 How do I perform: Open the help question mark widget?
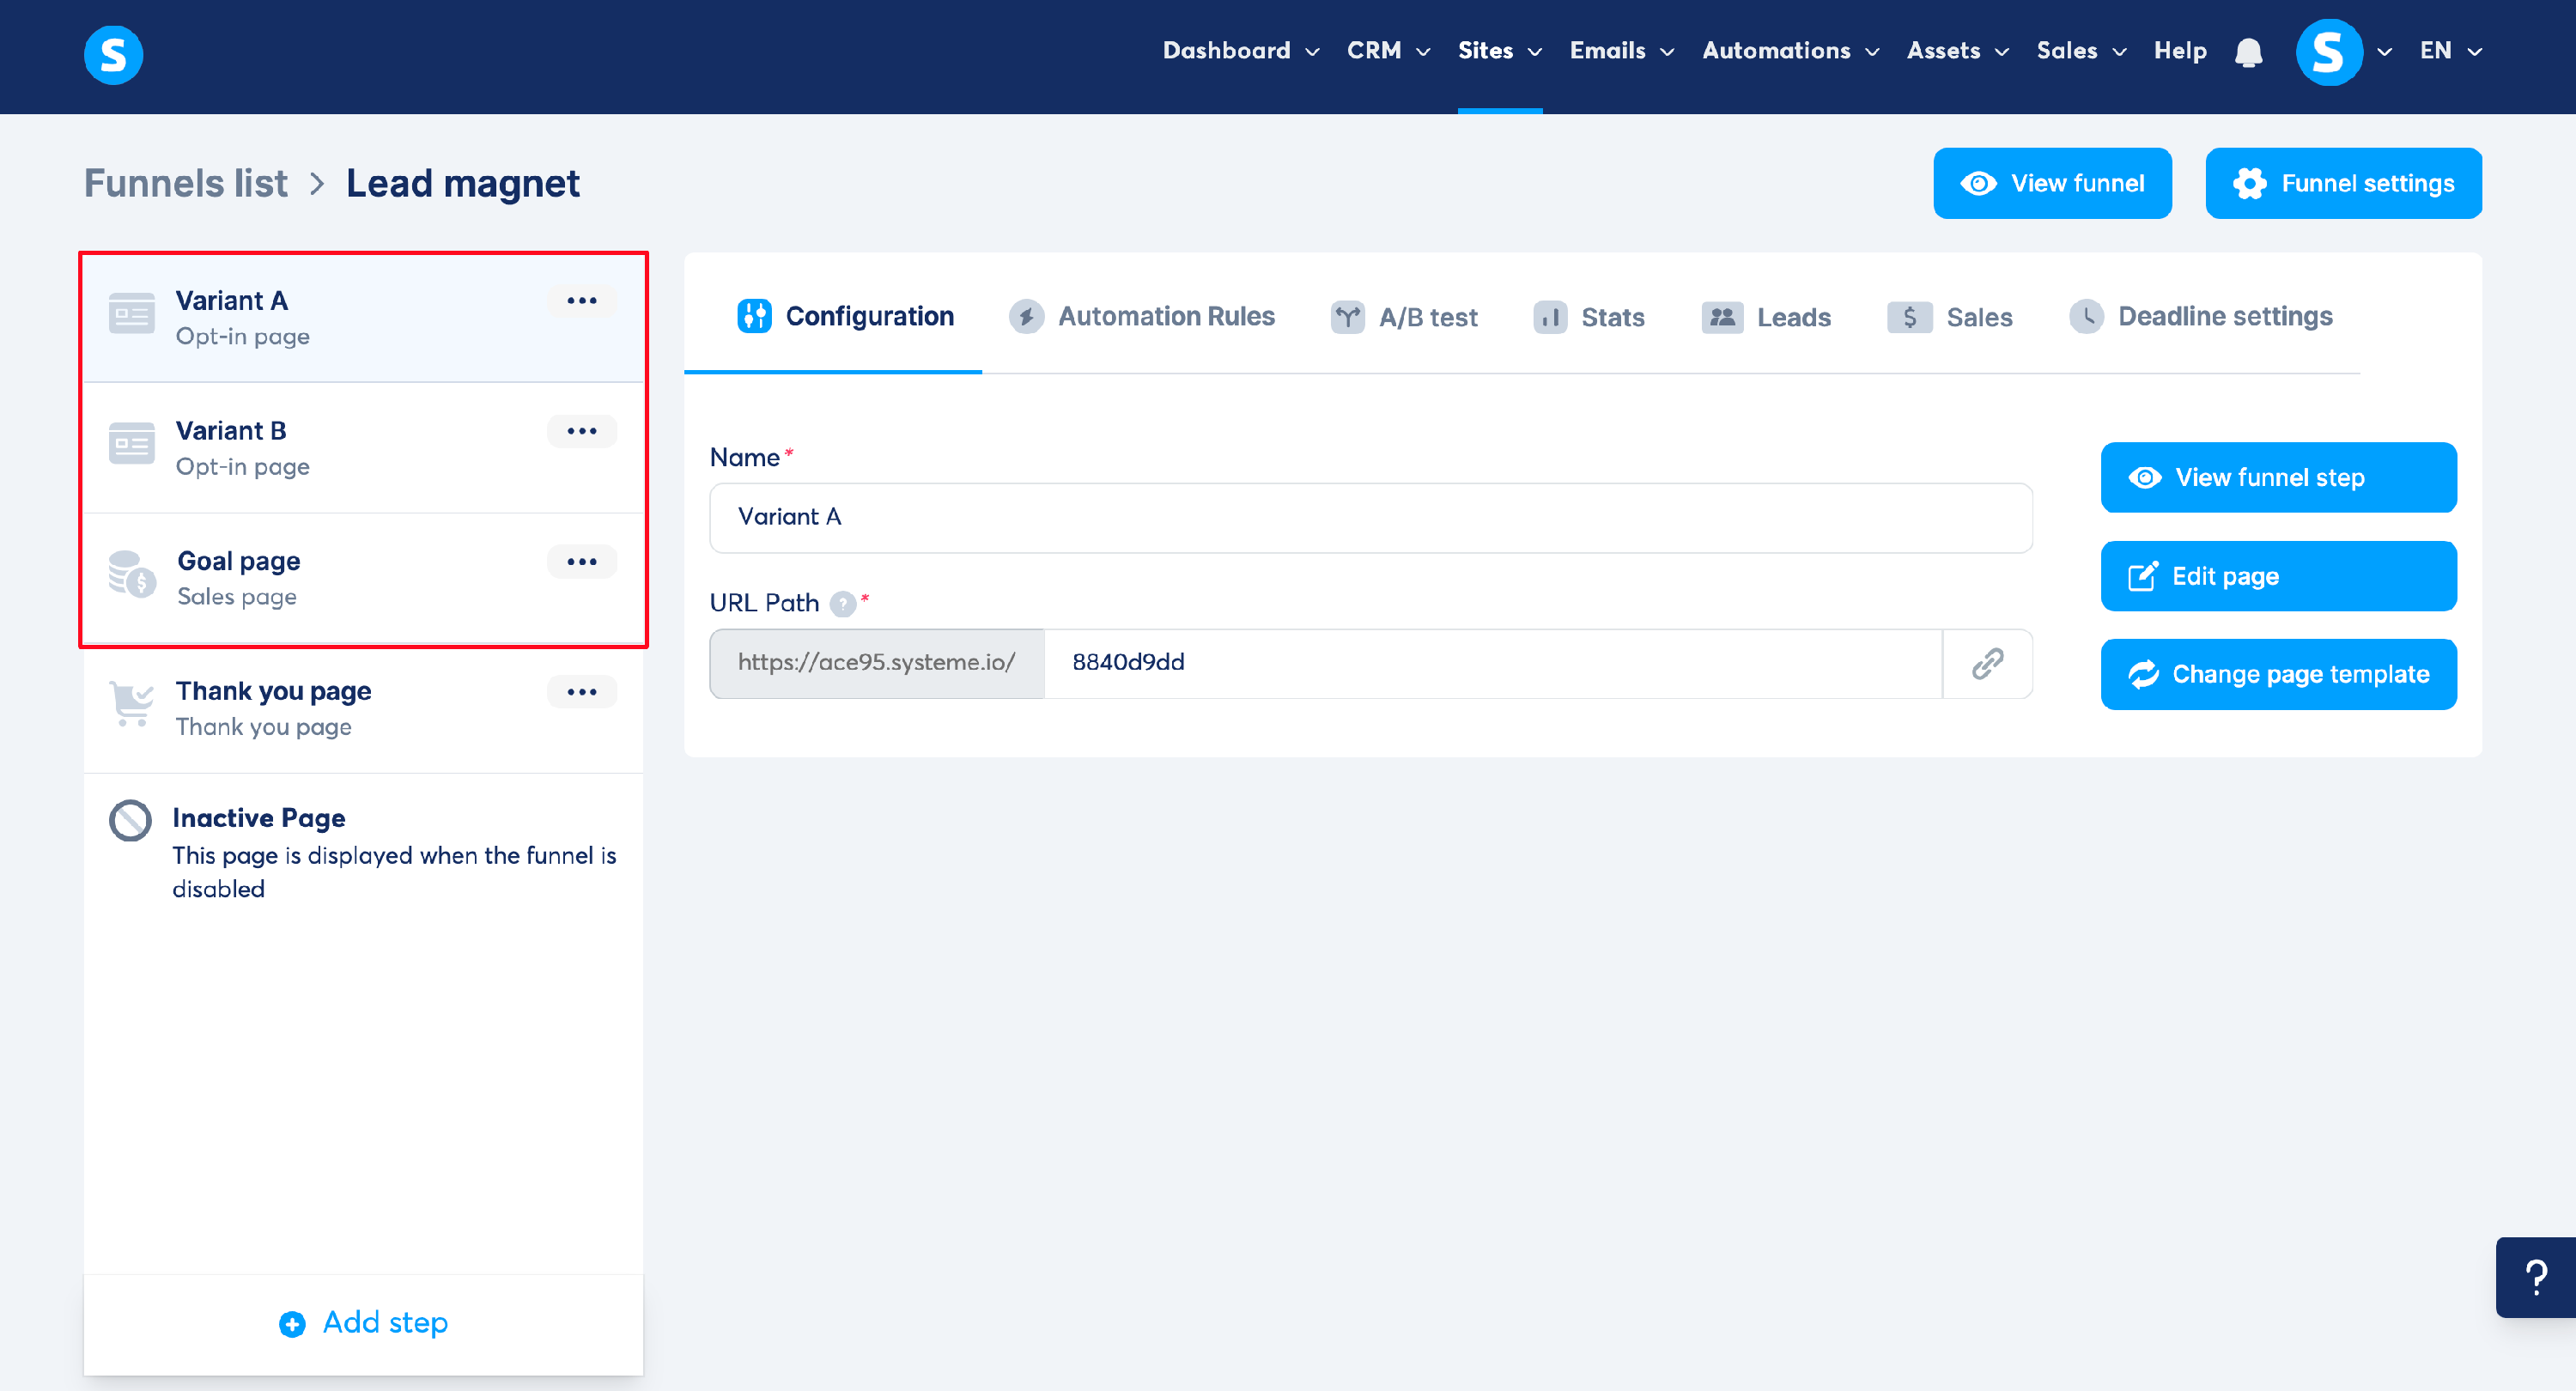[2535, 1277]
